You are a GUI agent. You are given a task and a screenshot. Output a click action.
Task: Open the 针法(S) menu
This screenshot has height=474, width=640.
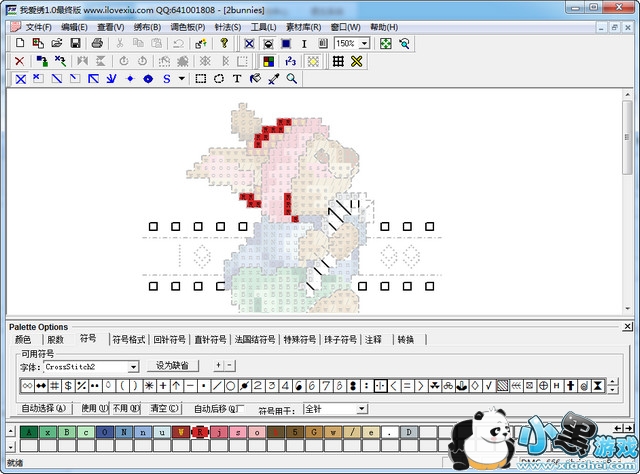click(227, 27)
